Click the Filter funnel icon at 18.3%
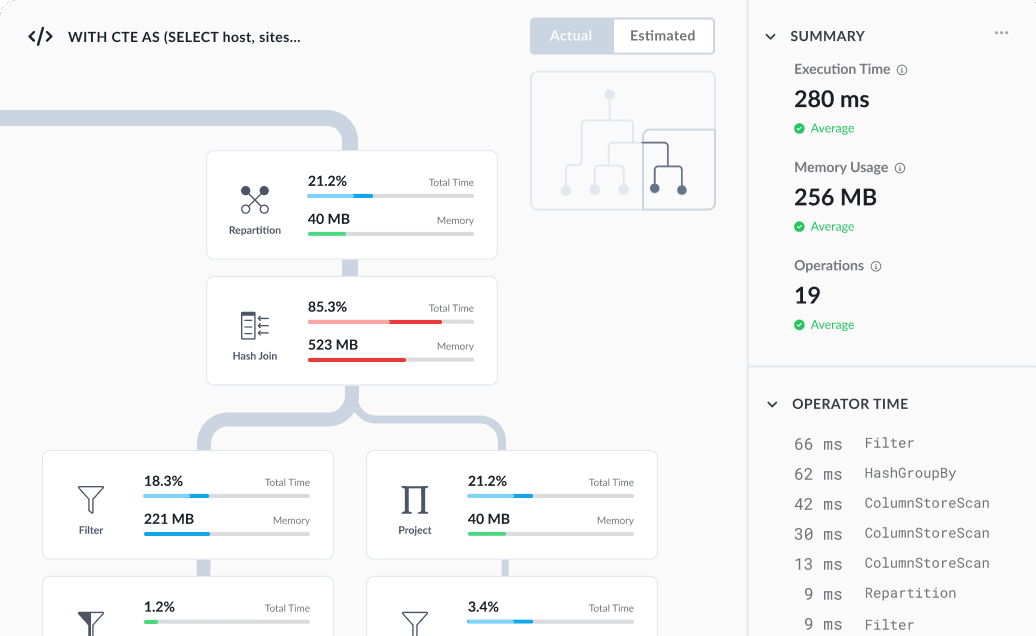The image size is (1036, 636). point(91,499)
